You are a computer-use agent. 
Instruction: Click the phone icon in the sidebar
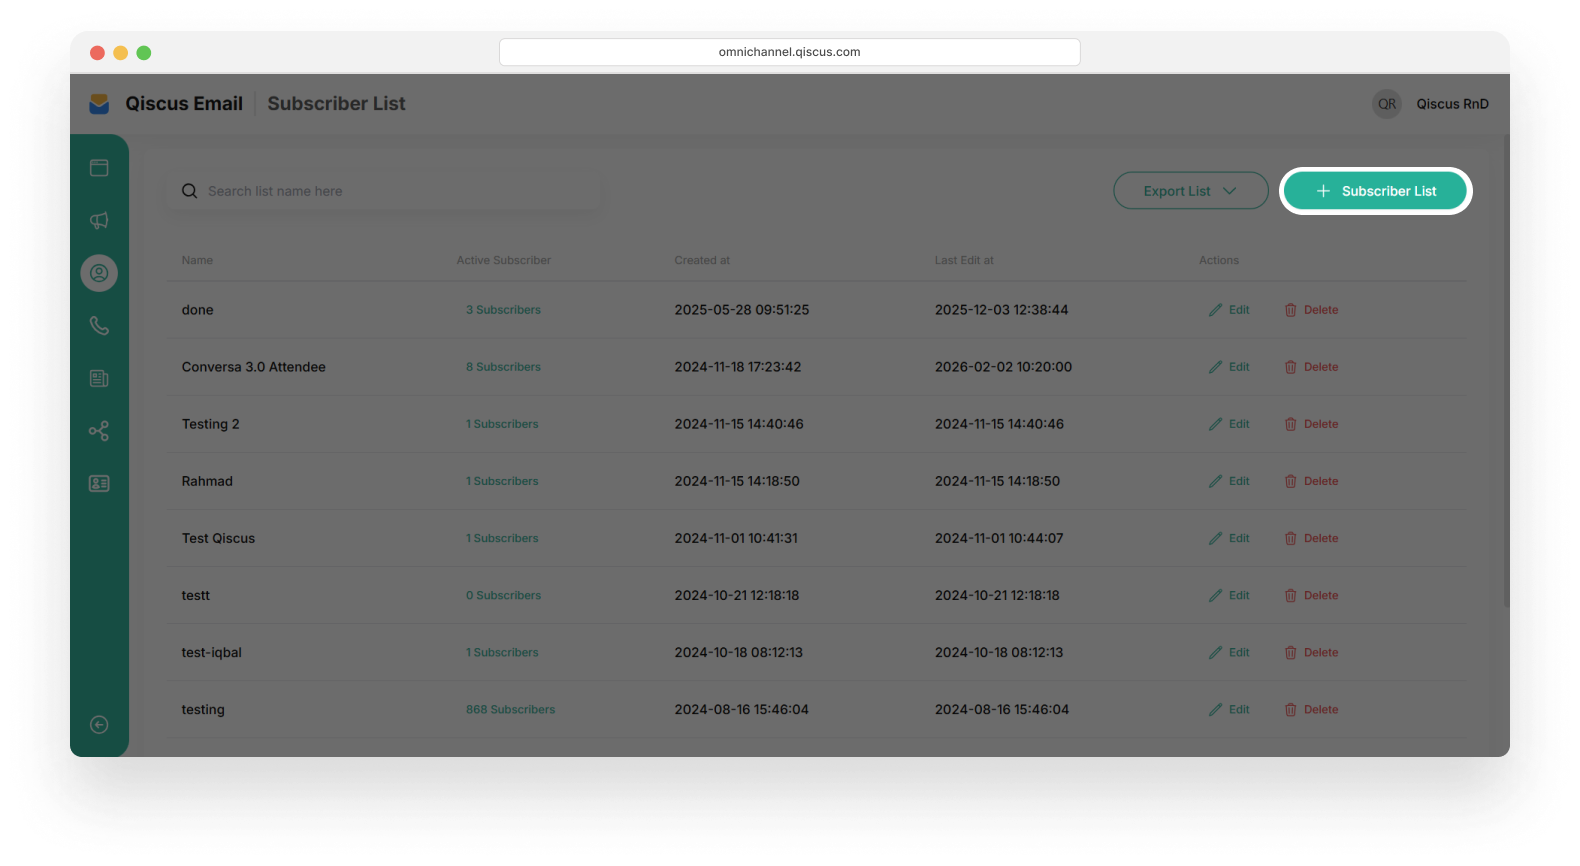click(x=99, y=326)
